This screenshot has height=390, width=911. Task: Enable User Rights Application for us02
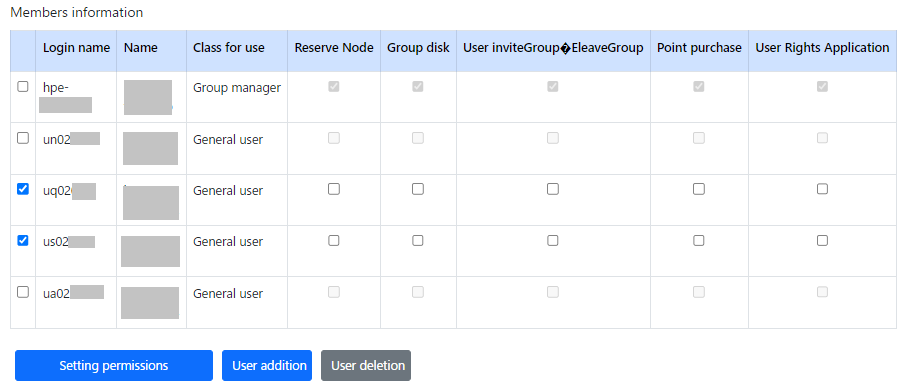coord(822,240)
